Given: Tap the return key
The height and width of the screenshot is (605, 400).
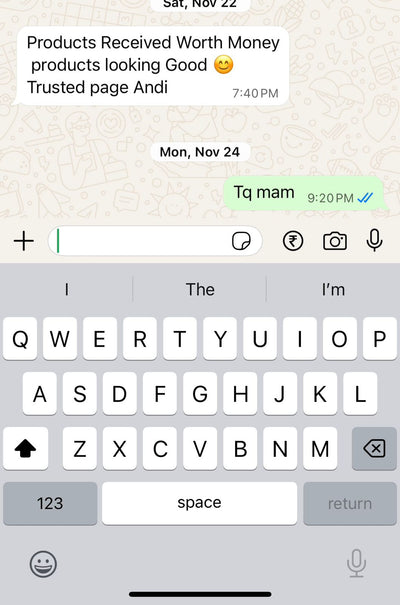Looking at the screenshot, I should click(350, 503).
